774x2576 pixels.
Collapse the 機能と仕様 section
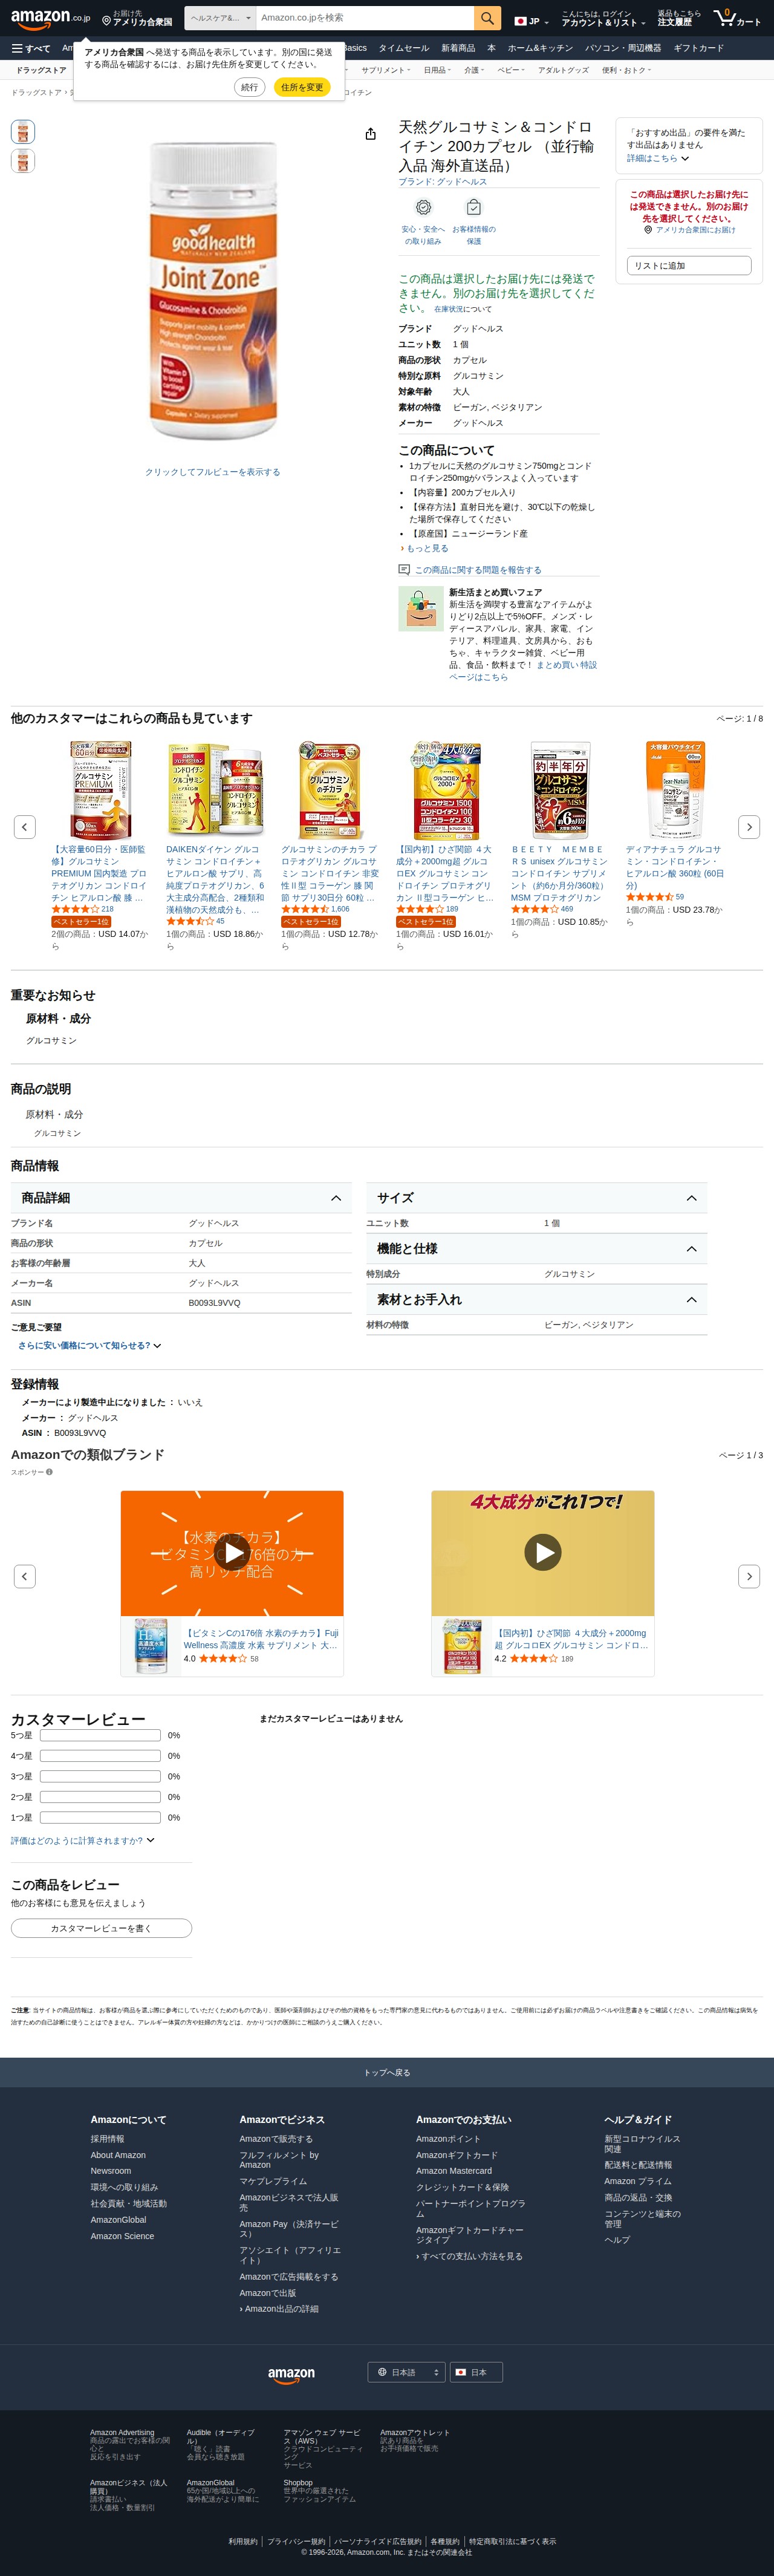tap(536, 1249)
